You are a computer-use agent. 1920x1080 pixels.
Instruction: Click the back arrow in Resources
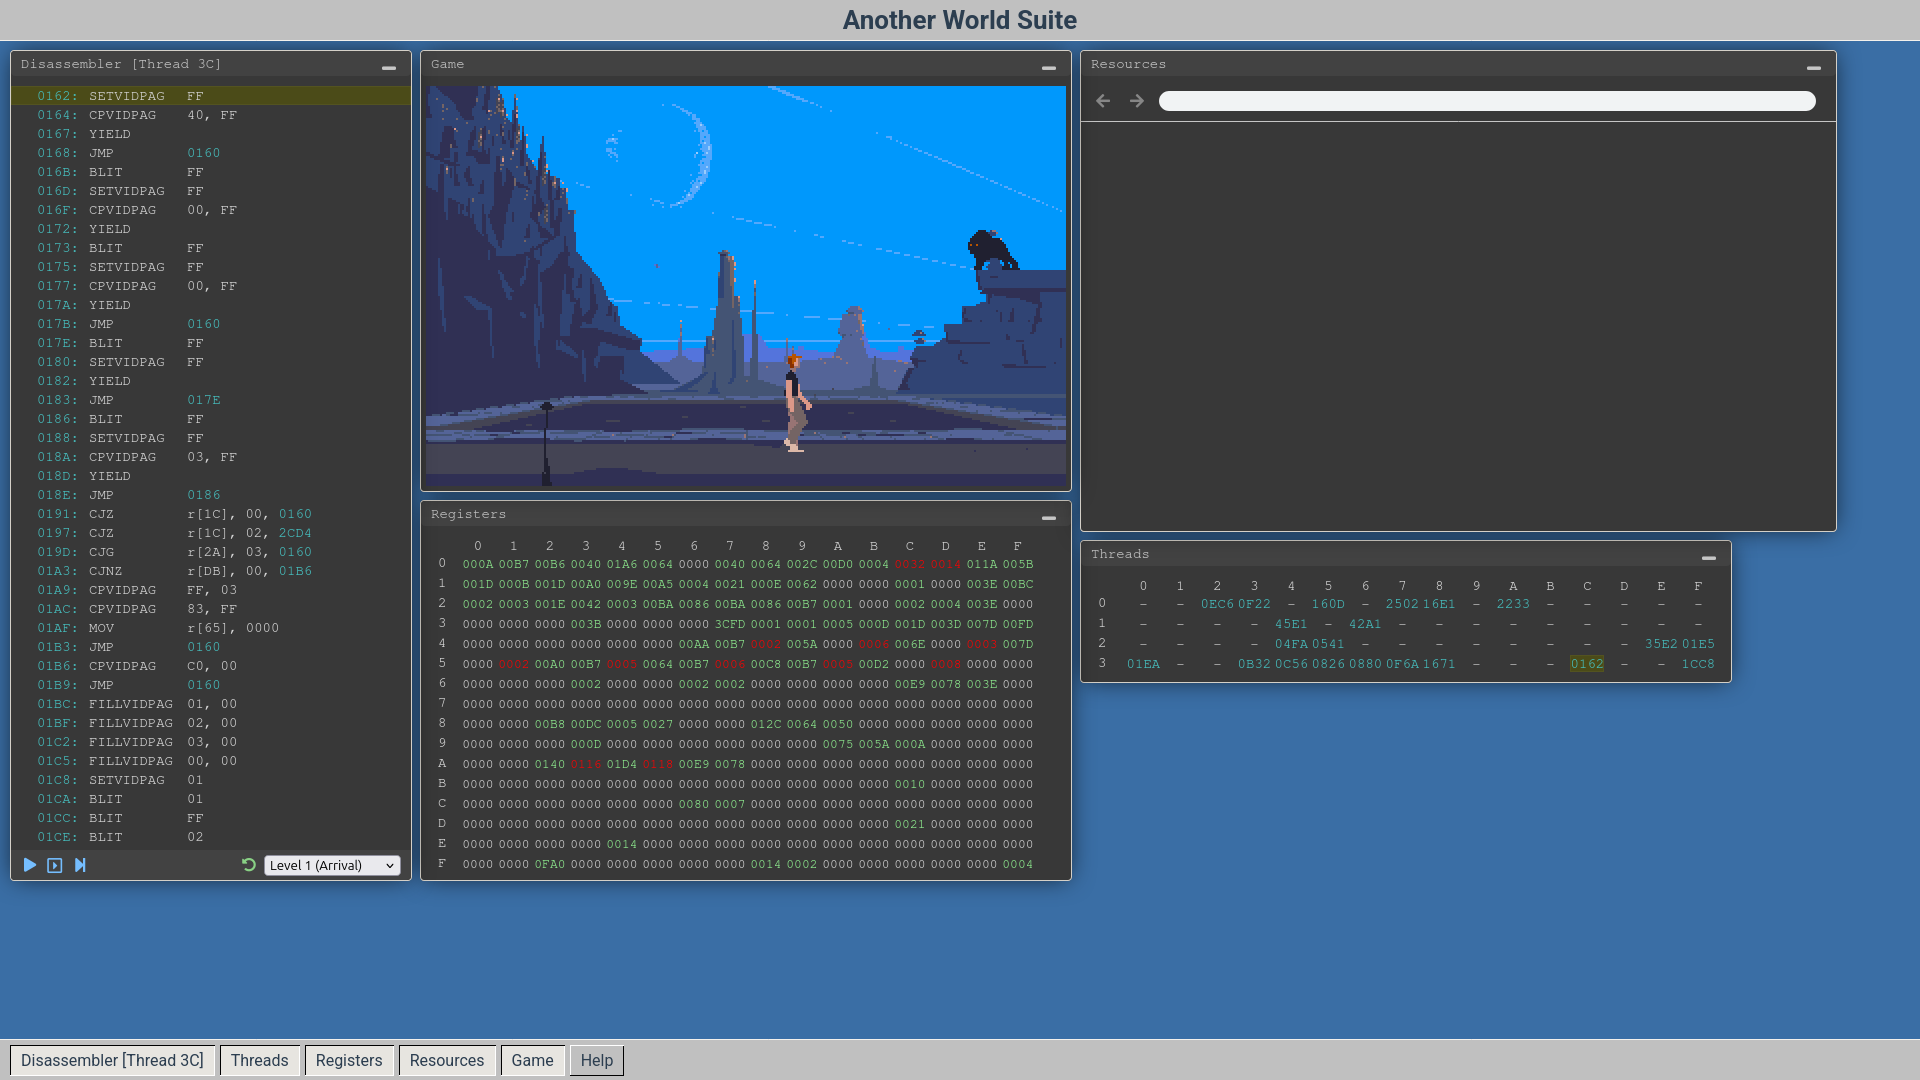tap(1103, 101)
